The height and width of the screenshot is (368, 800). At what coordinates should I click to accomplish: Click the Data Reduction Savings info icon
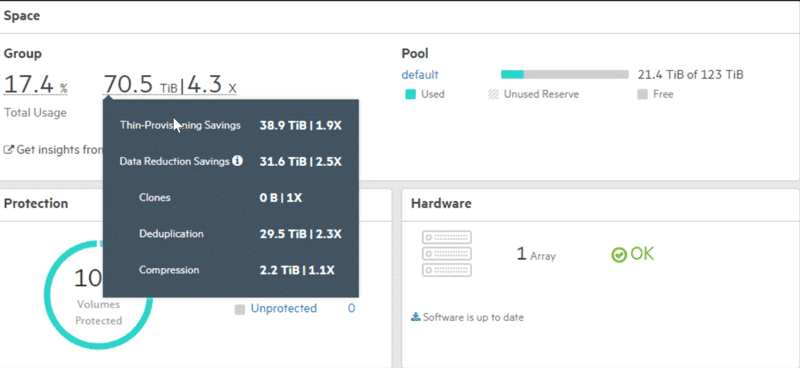(237, 161)
